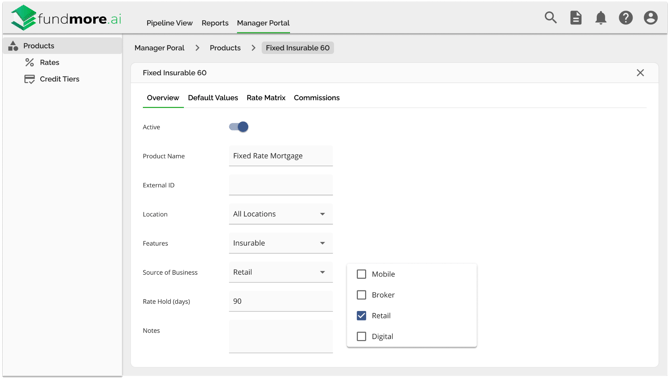Toggle the Active switch off

click(239, 127)
